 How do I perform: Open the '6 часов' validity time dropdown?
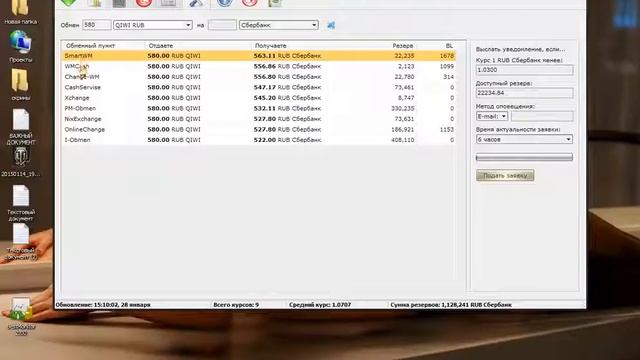coord(524,139)
